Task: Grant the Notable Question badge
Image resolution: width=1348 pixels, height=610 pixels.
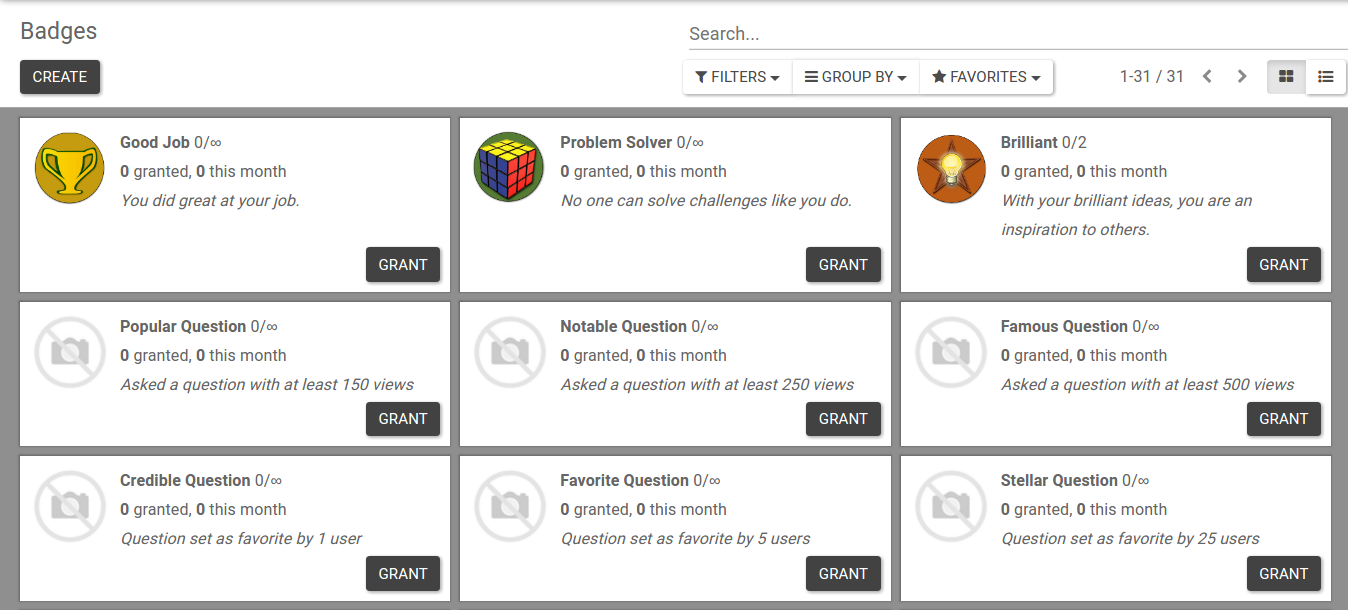Action: [x=843, y=419]
